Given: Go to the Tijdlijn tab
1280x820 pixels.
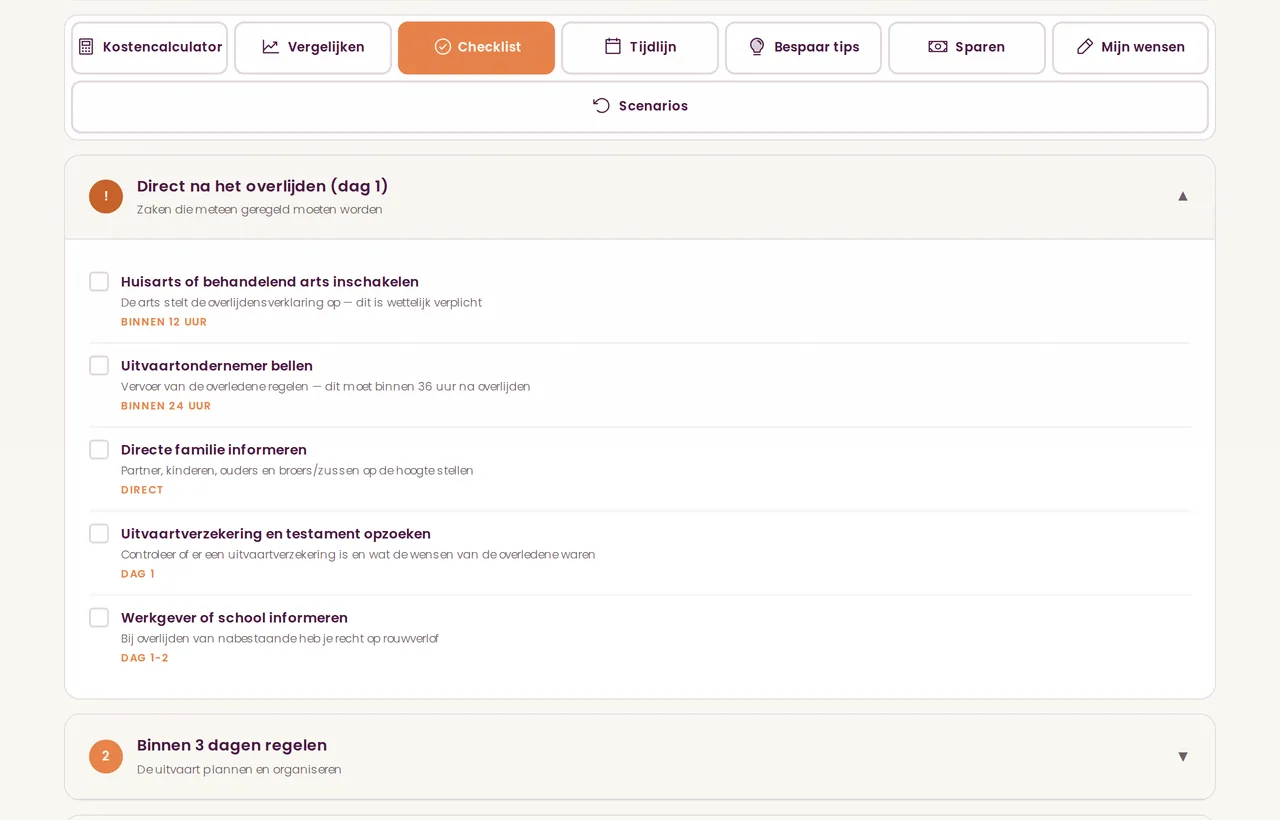Looking at the screenshot, I should [x=640, y=48].
